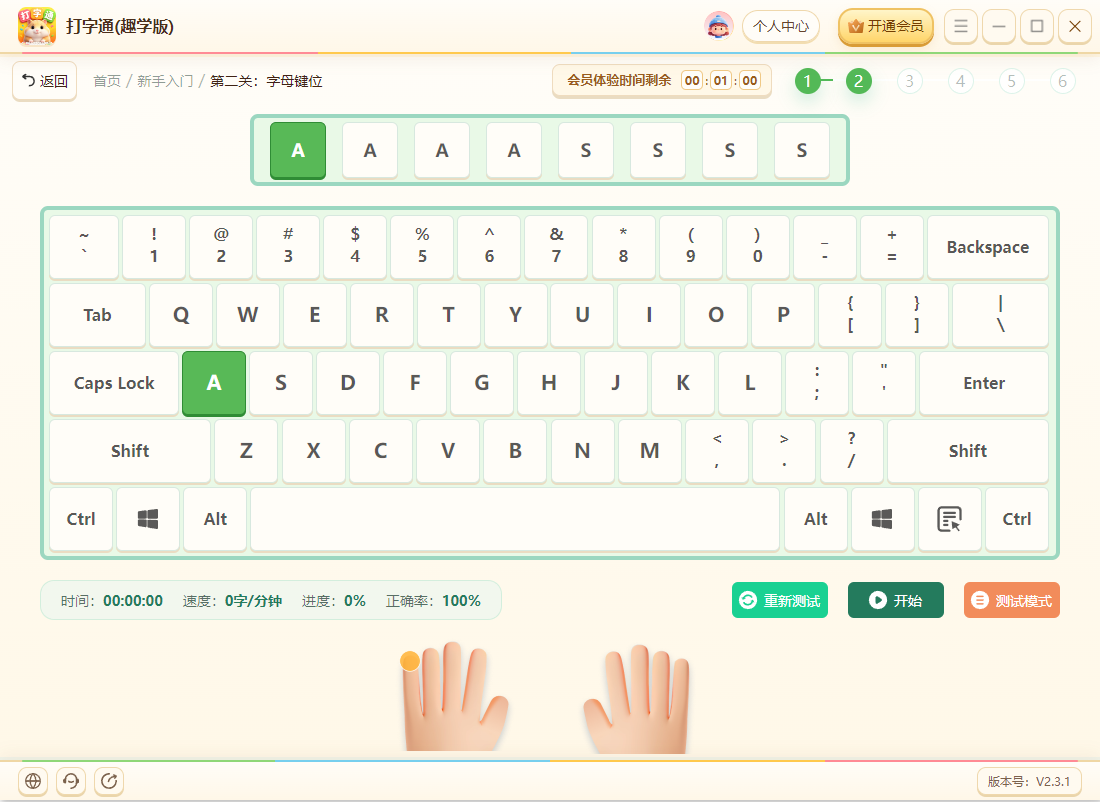
Task: Click the Backspace key
Action: click(988, 247)
